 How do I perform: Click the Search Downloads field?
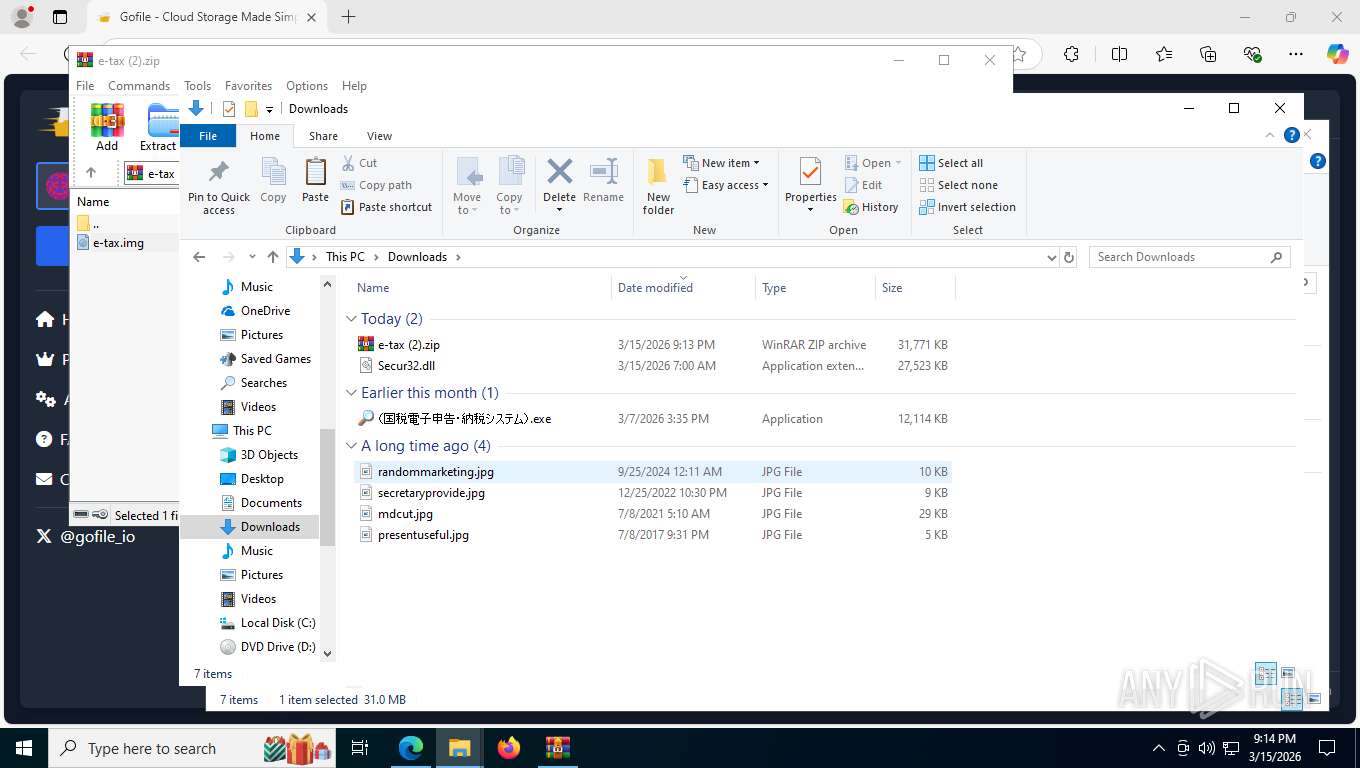pos(1189,257)
